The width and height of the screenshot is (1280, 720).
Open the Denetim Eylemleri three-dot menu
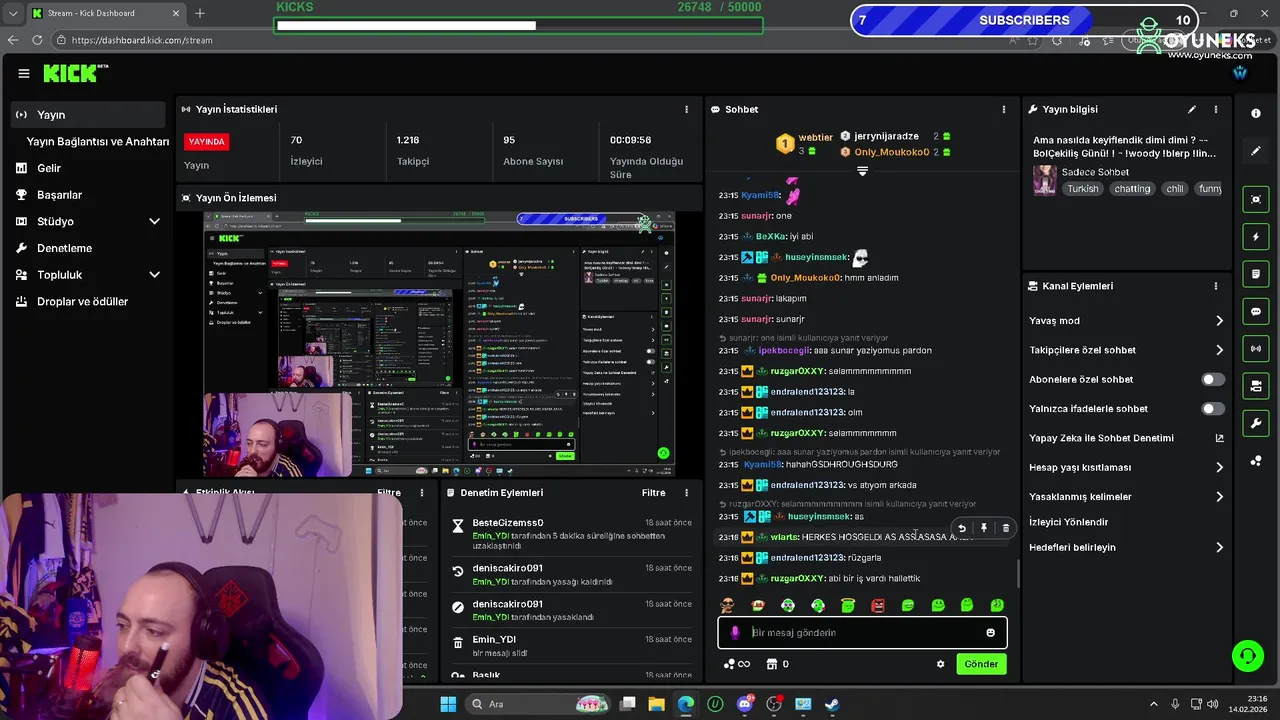pyautogui.click(x=686, y=493)
